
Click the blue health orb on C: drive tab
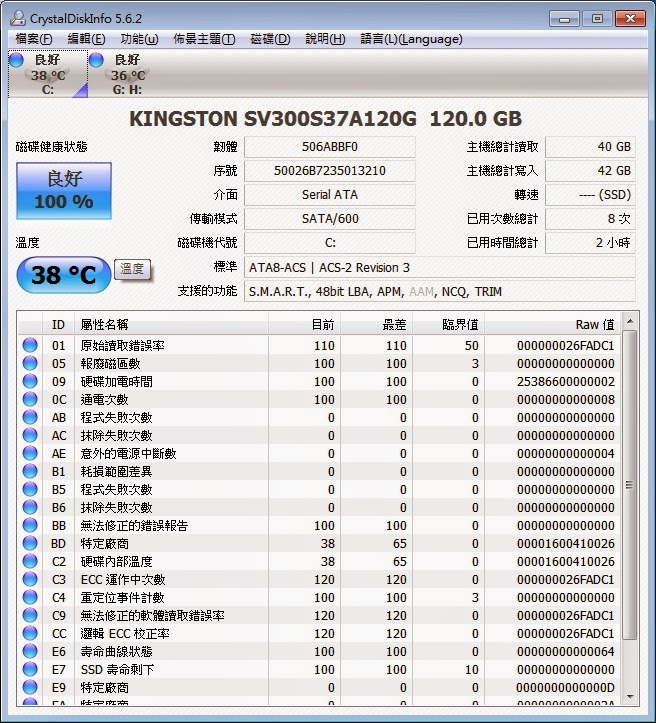pyautogui.click(x=16, y=60)
